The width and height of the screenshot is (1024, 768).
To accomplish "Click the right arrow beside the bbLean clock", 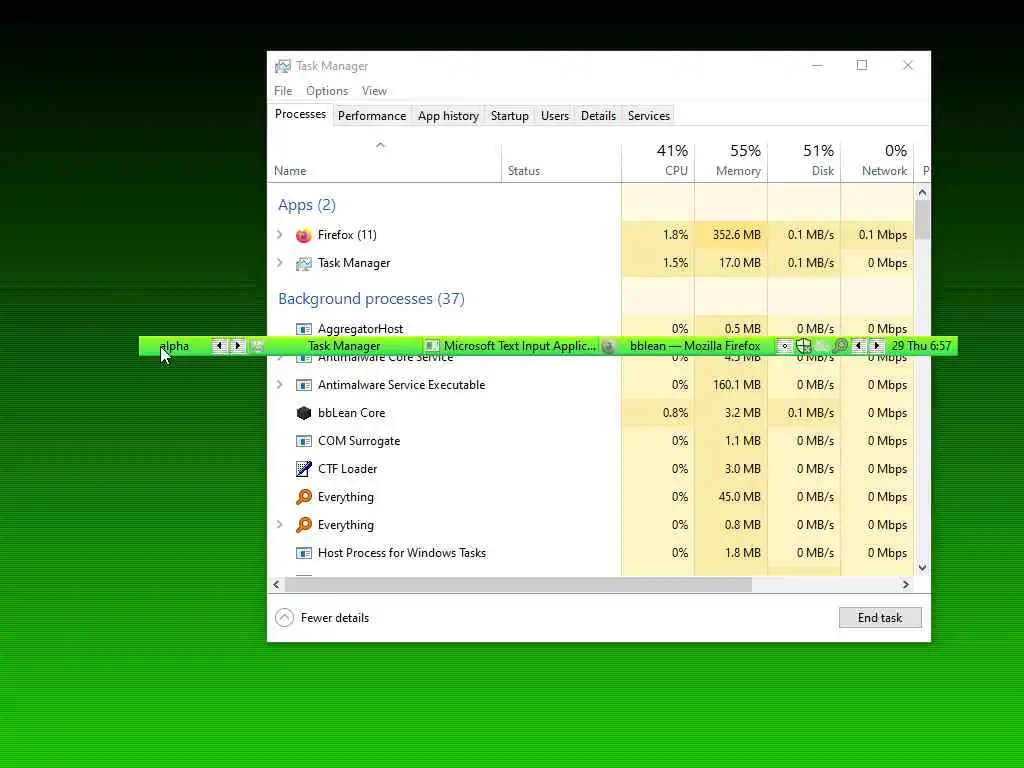I will [x=876, y=346].
